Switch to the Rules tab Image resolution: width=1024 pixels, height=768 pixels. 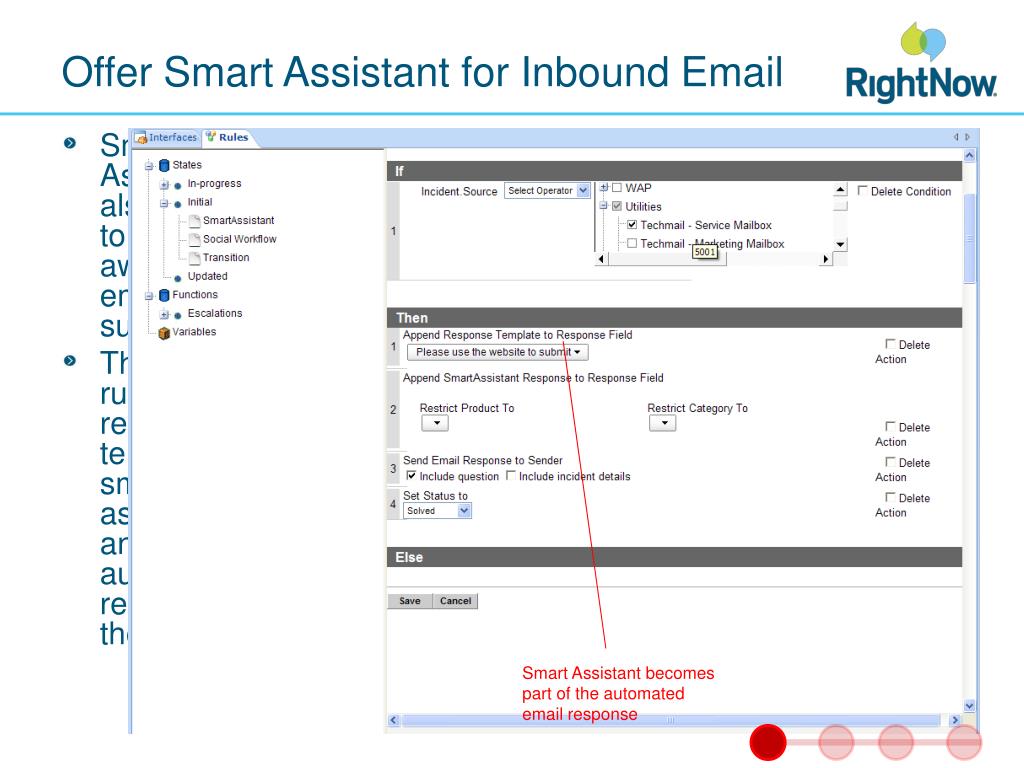pos(227,137)
